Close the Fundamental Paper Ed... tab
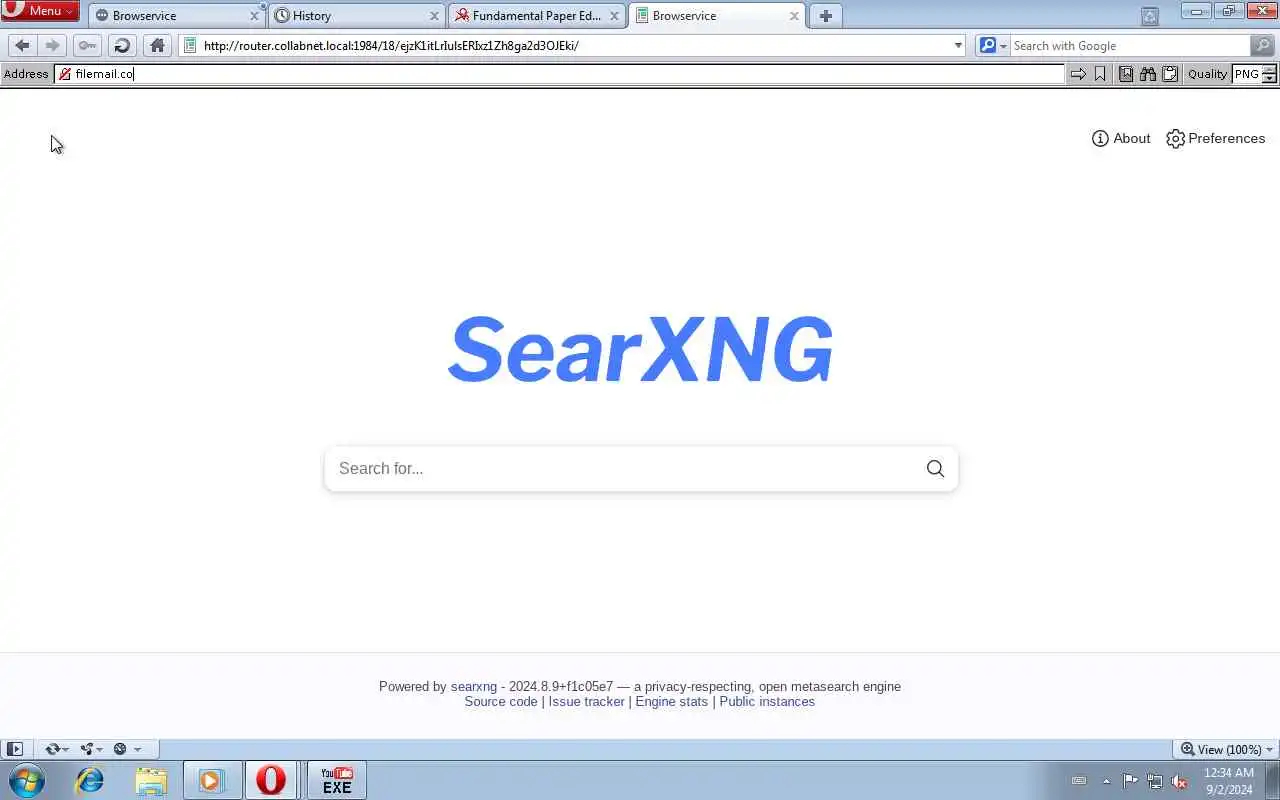 point(614,16)
